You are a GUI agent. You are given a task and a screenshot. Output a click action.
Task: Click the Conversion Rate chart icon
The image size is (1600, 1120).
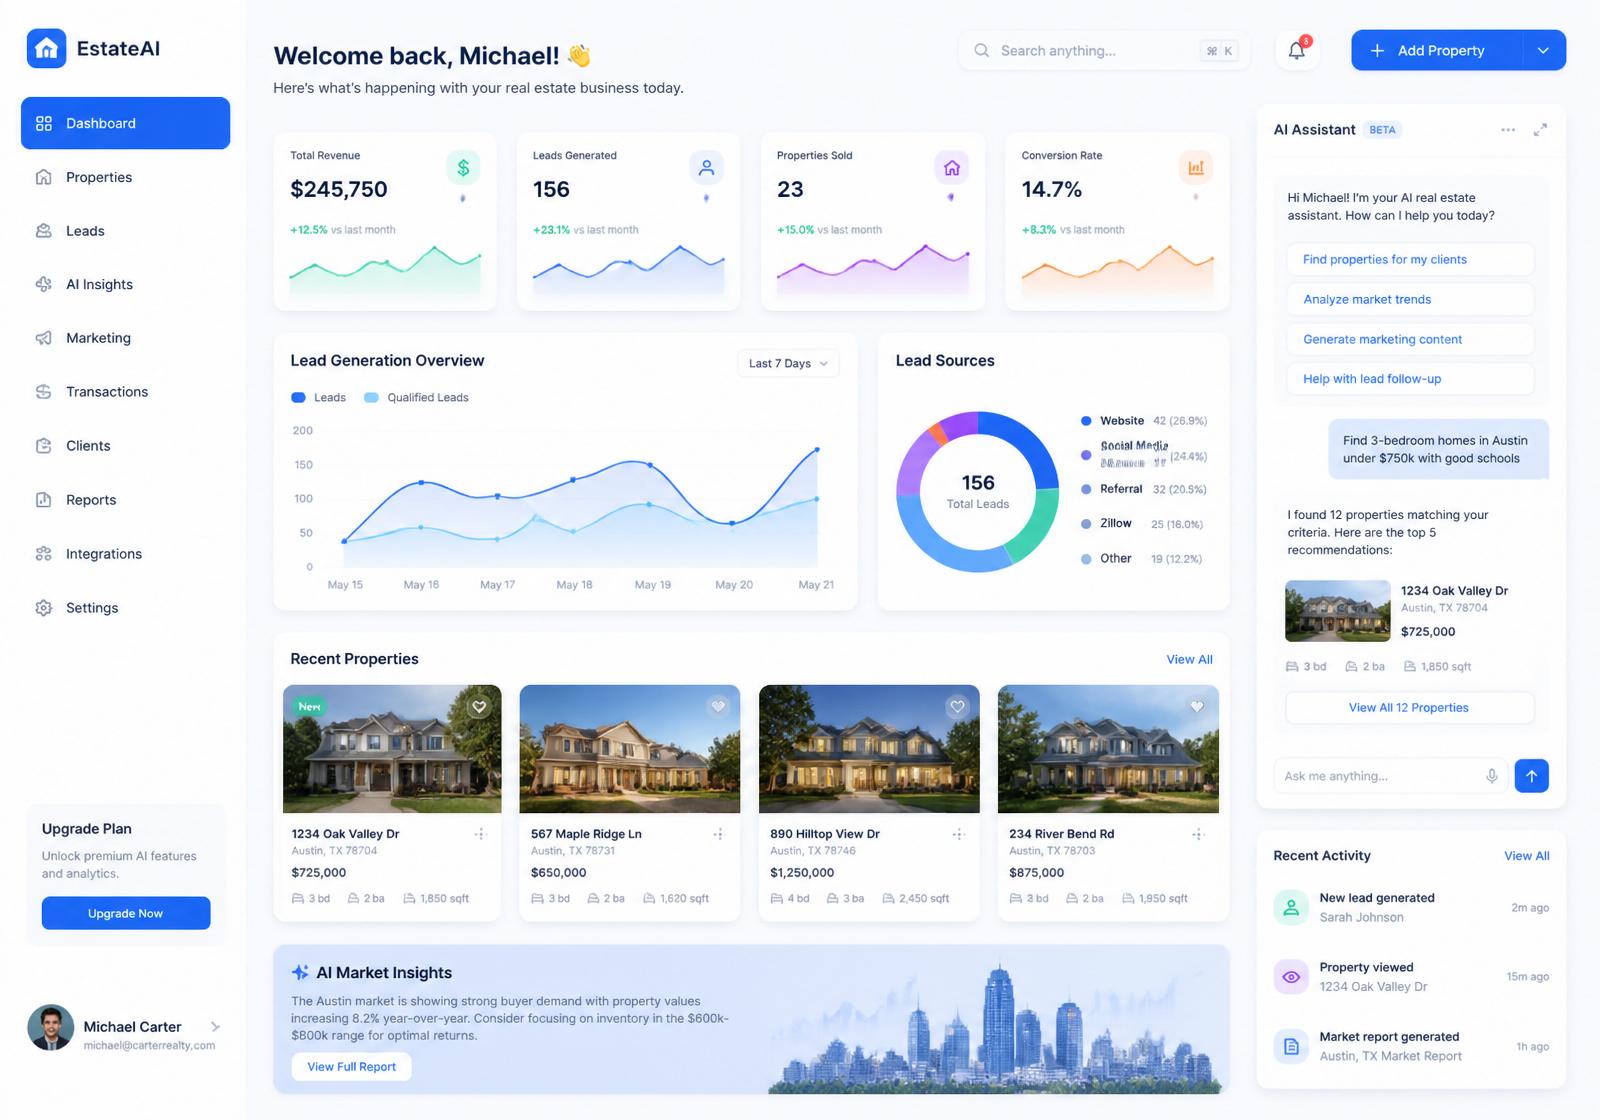(1196, 168)
